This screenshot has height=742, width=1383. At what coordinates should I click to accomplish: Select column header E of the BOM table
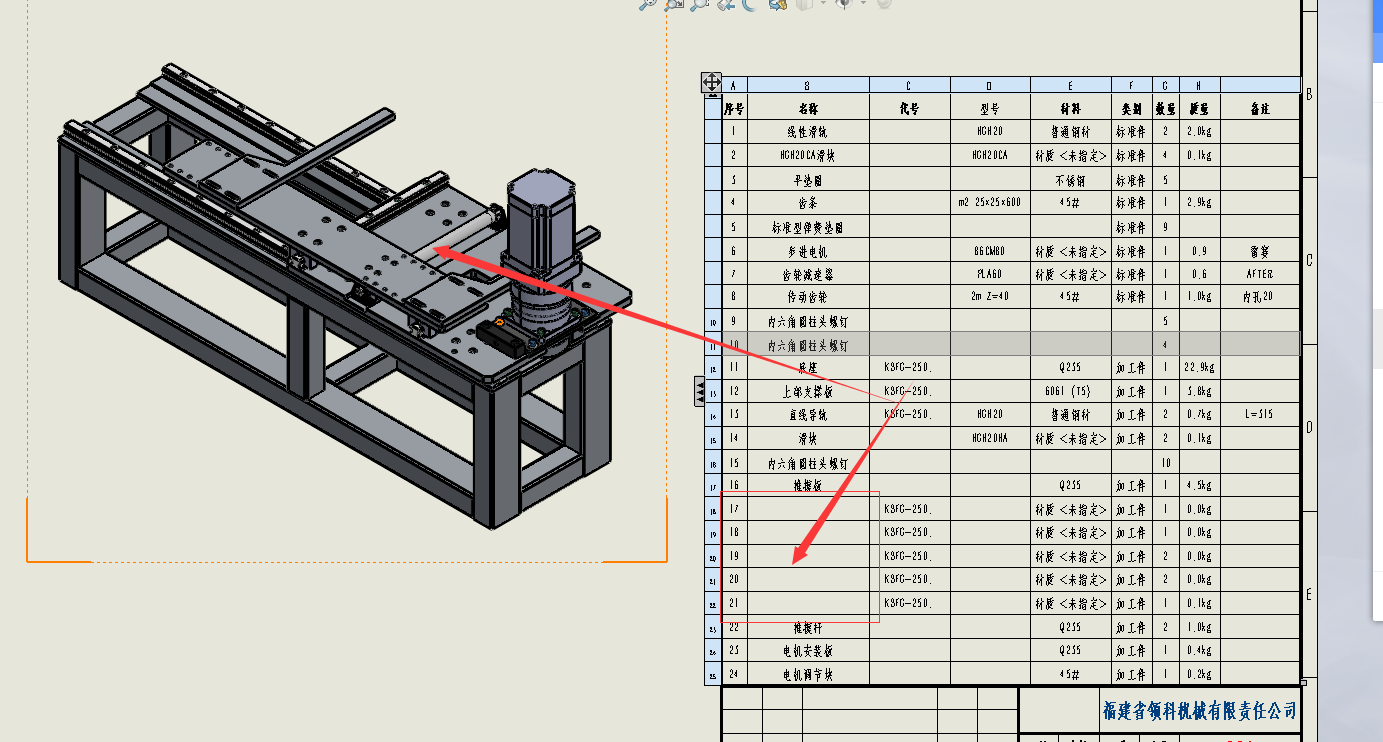point(1071,85)
